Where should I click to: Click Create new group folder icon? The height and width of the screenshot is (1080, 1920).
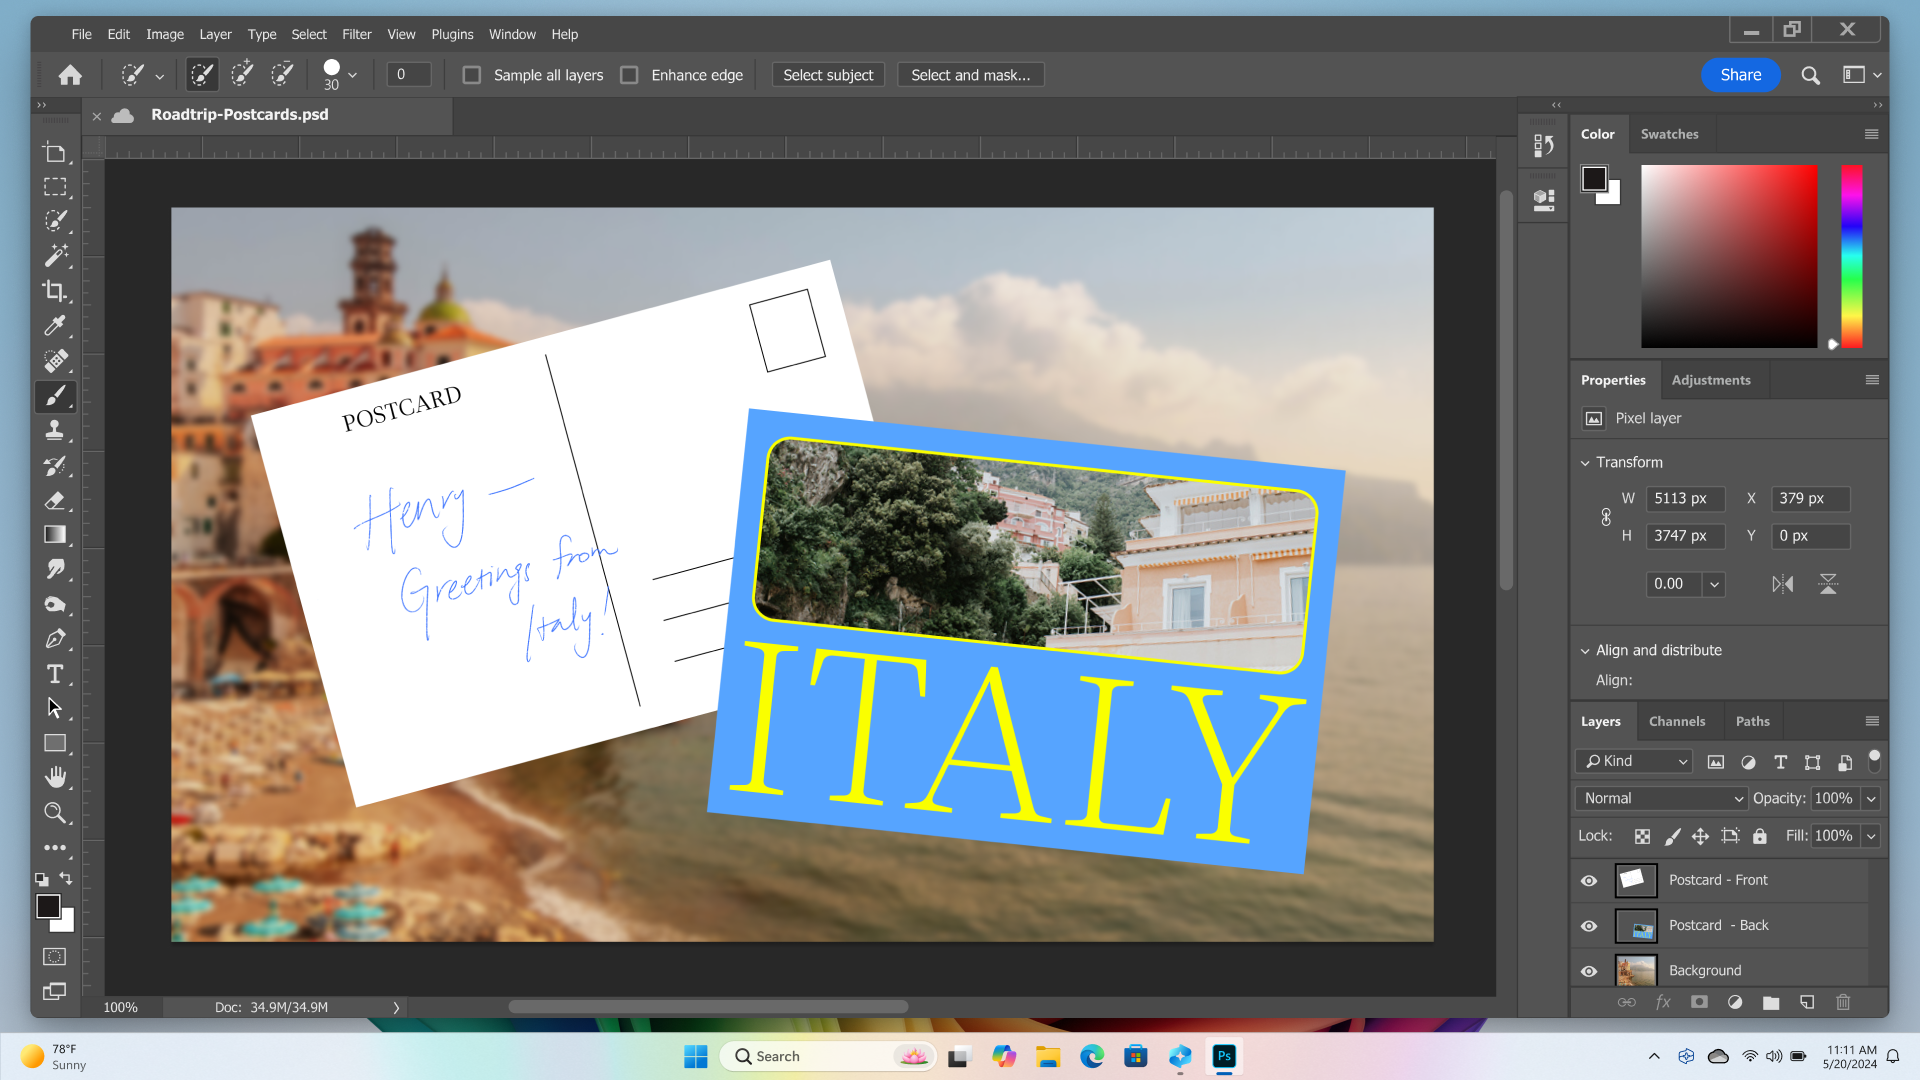[1771, 1002]
